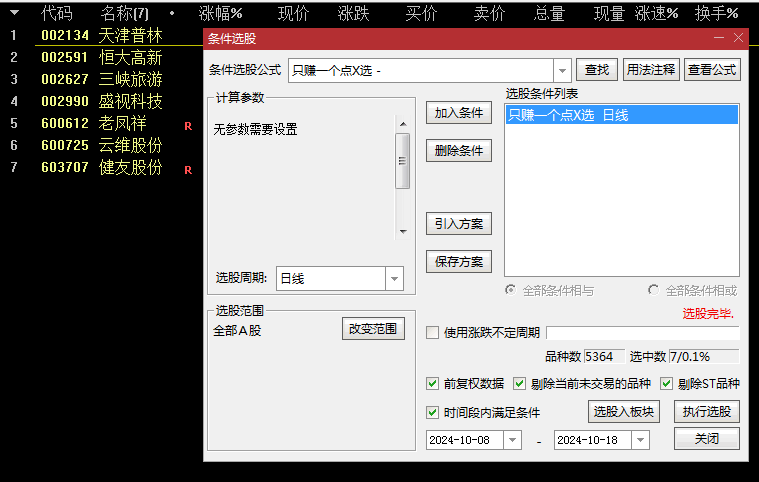759x482 pixels.
Task: Click the 品种数 value 5364
Action: 604,357
